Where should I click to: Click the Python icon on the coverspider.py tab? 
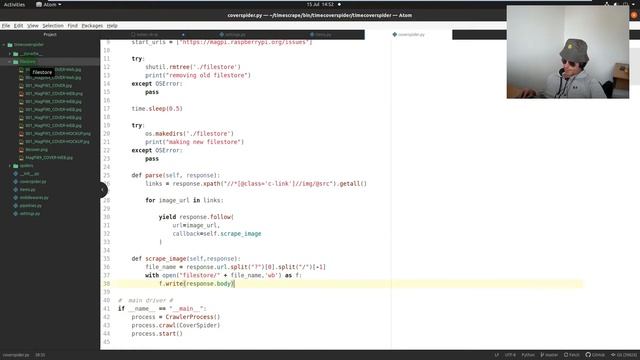[x=395, y=35]
